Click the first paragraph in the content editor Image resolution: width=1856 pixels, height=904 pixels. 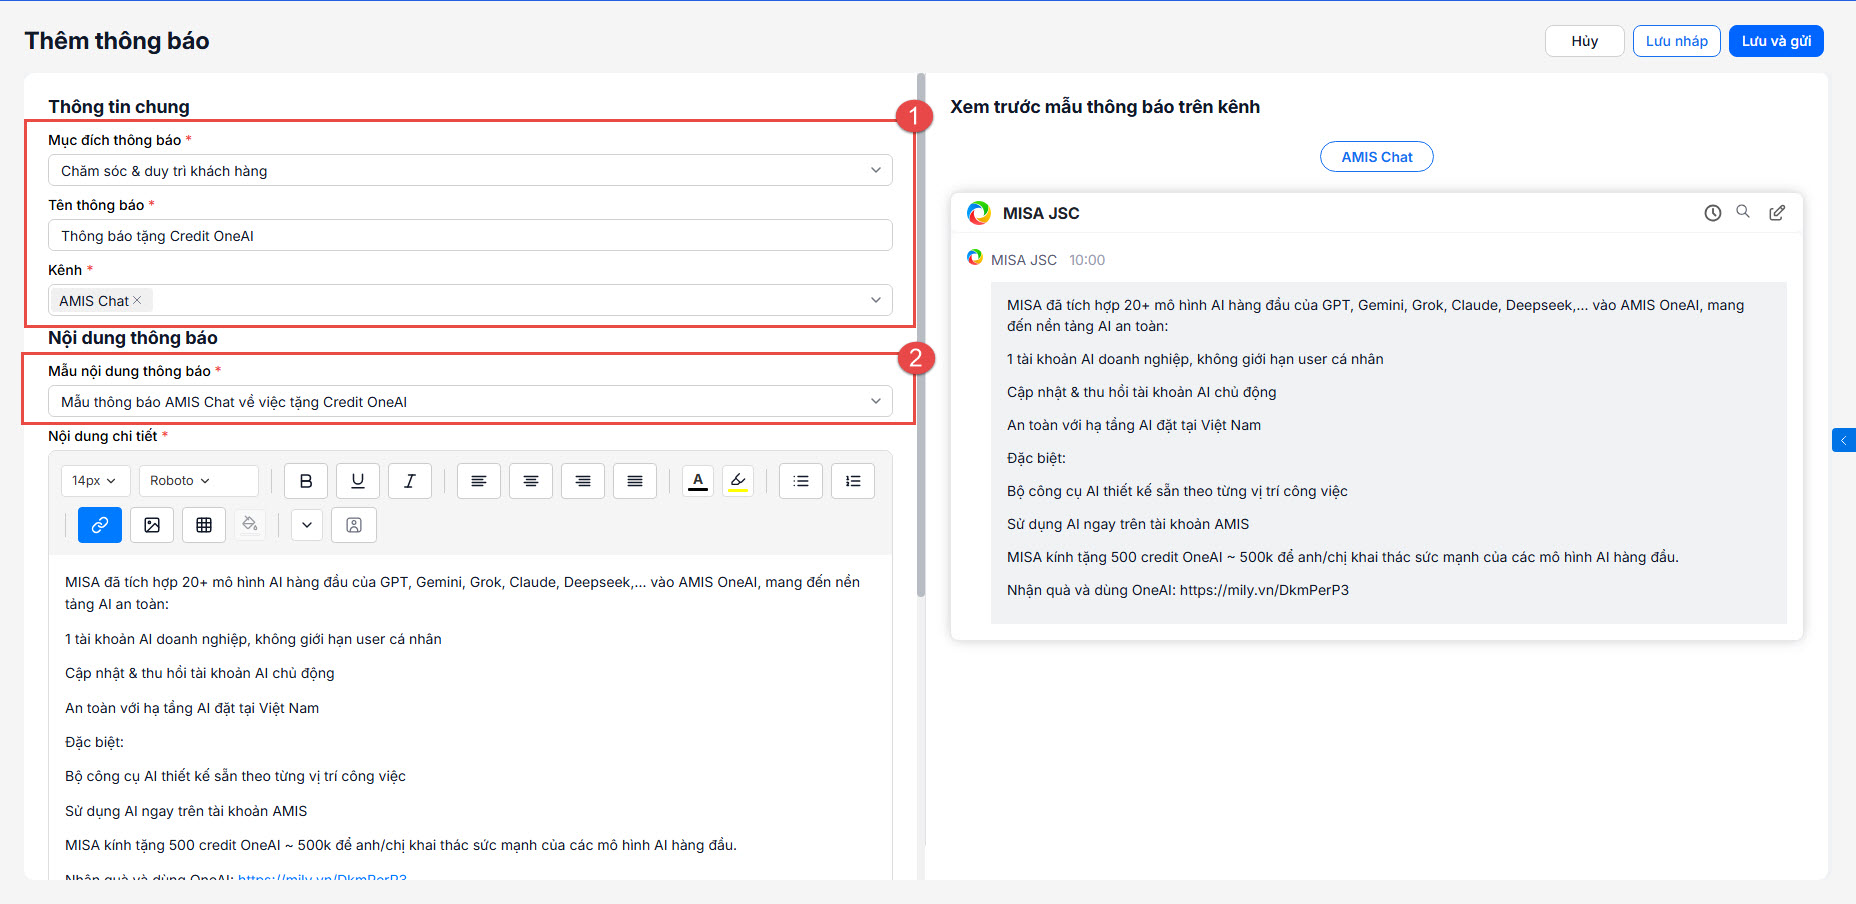tap(463, 593)
